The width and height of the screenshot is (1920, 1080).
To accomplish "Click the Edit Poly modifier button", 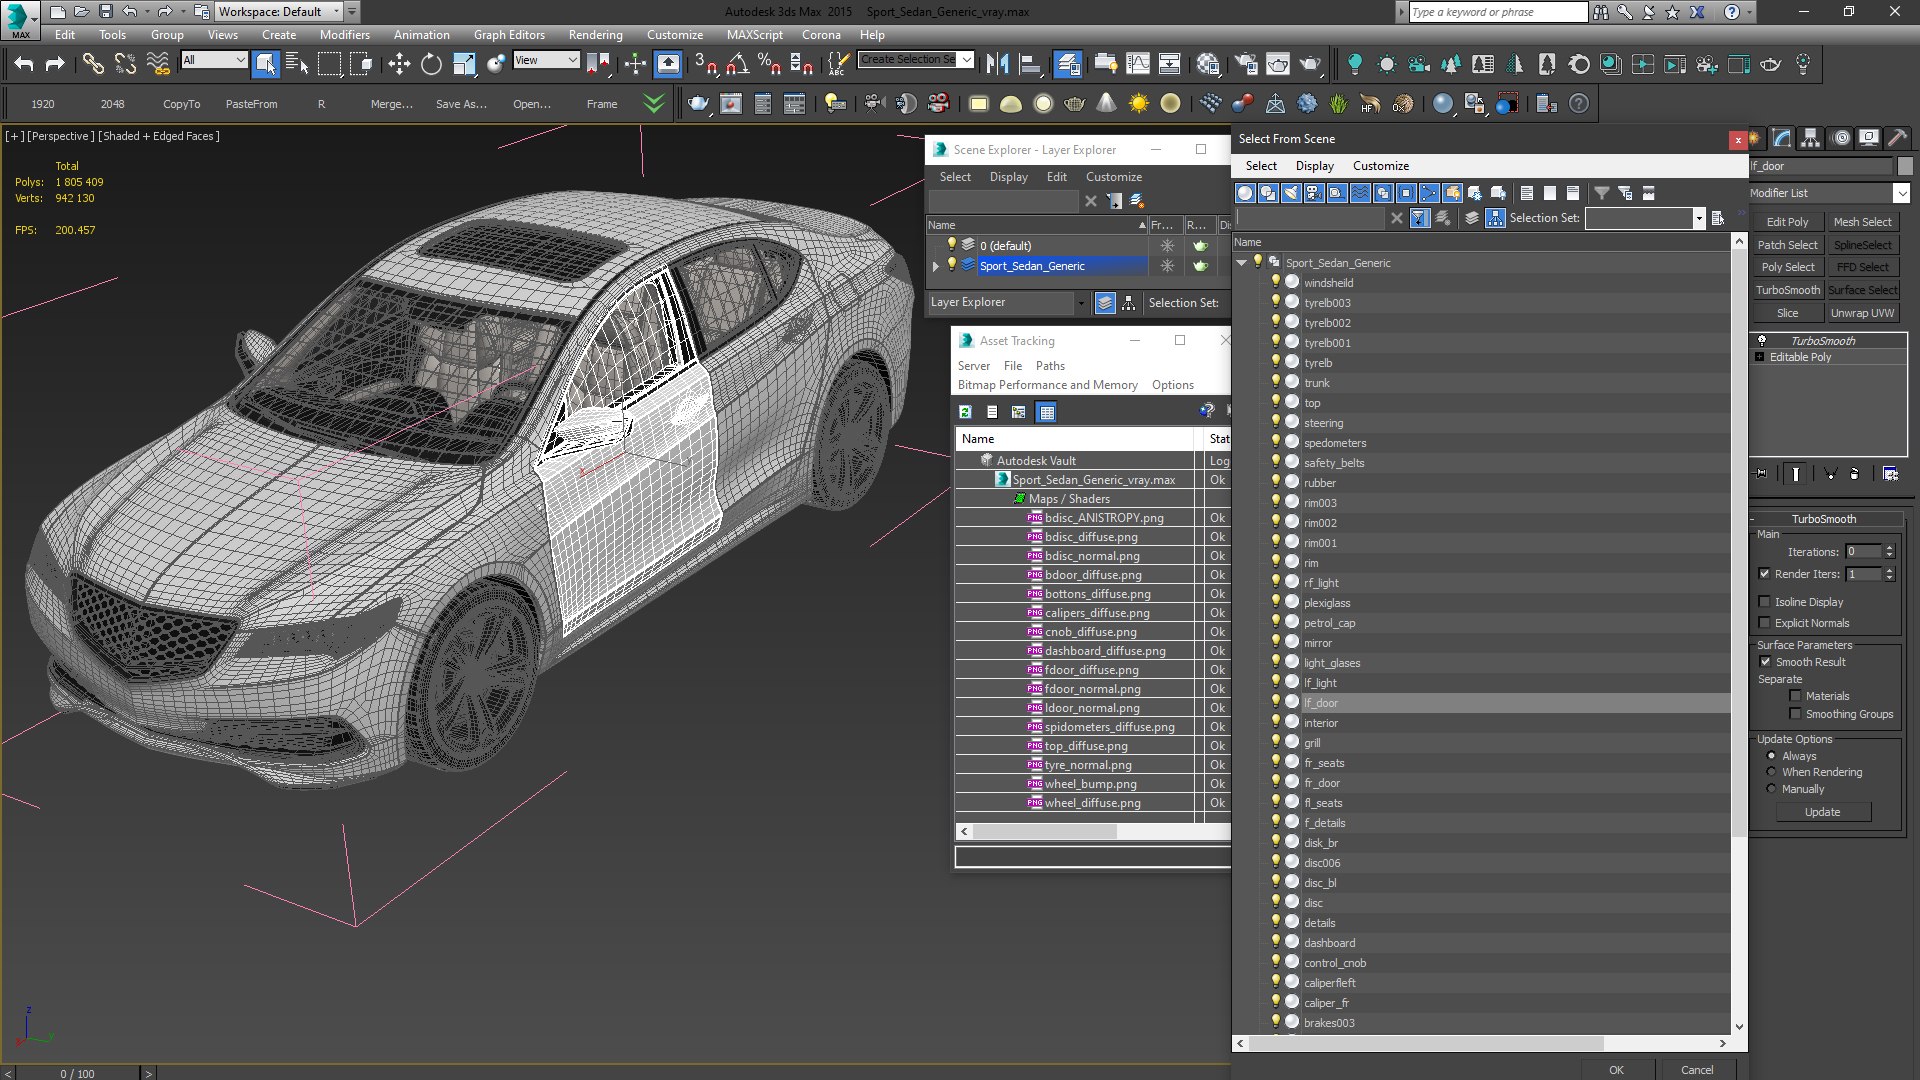I will pyautogui.click(x=1787, y=222).
